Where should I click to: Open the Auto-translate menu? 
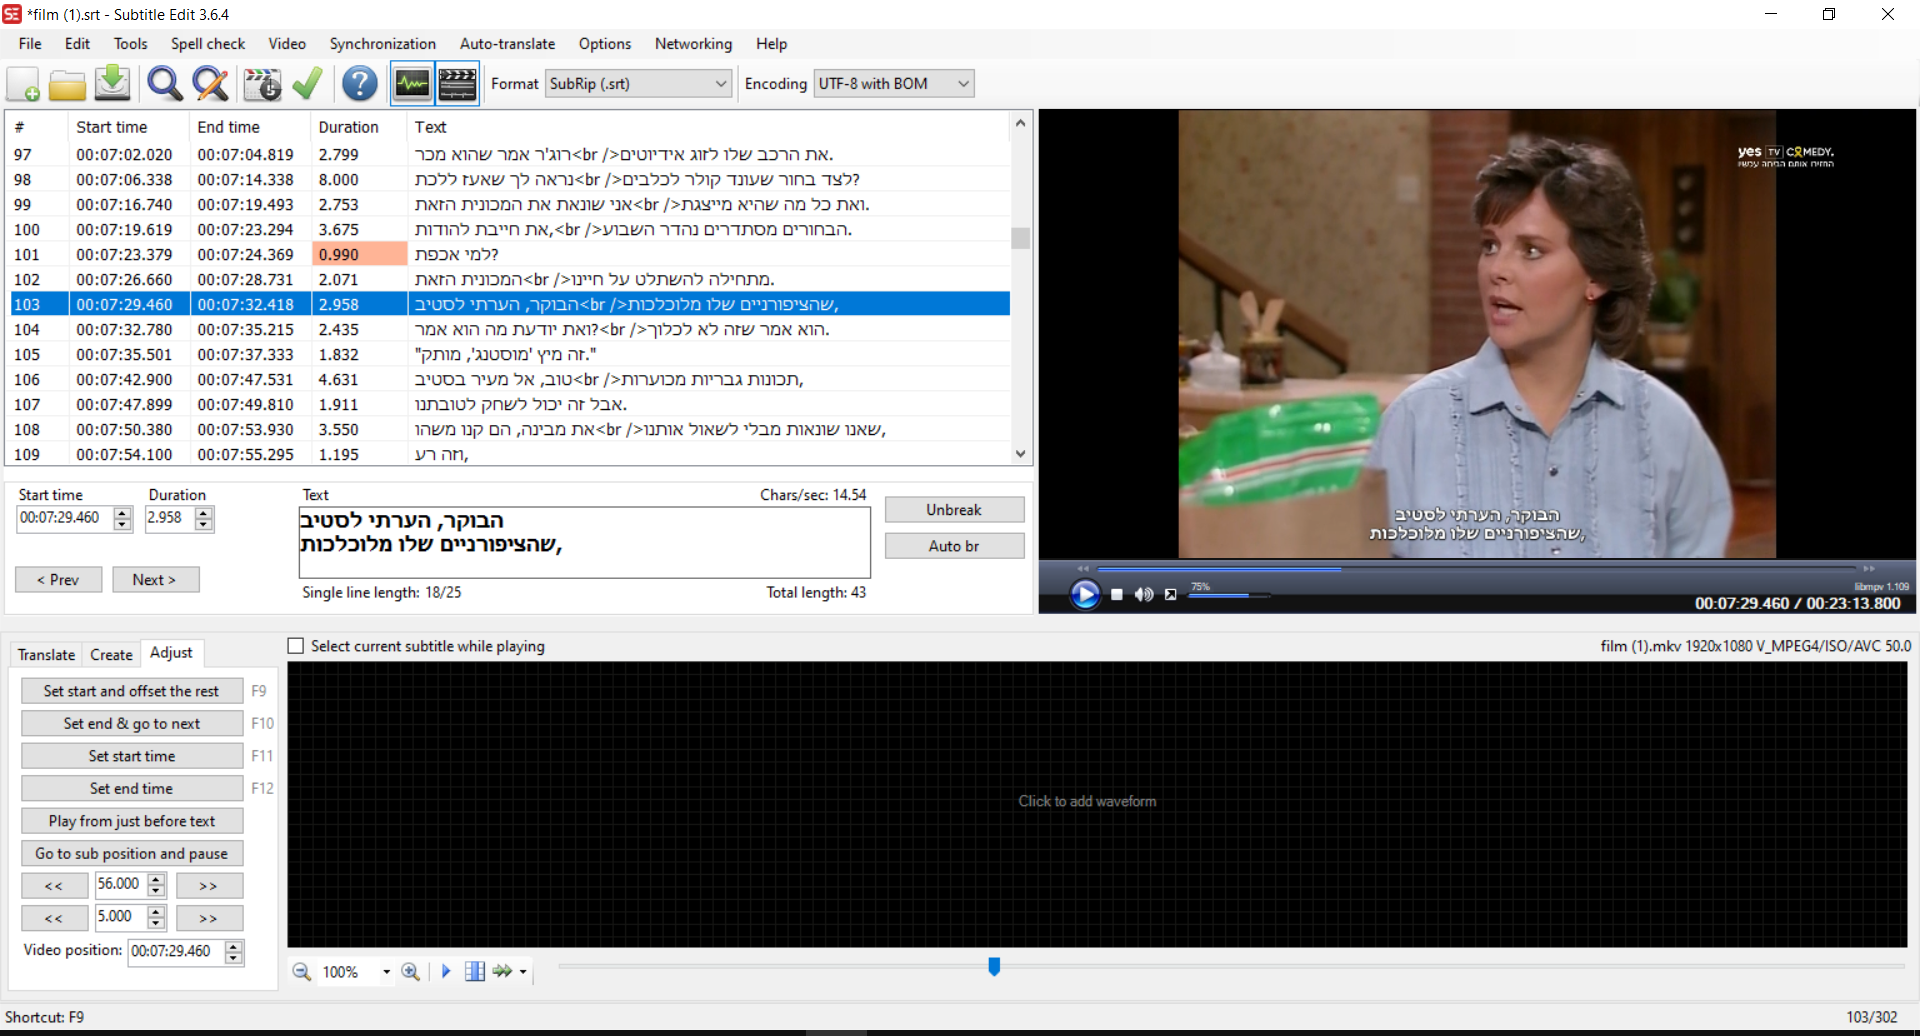[x=507, y=44]
